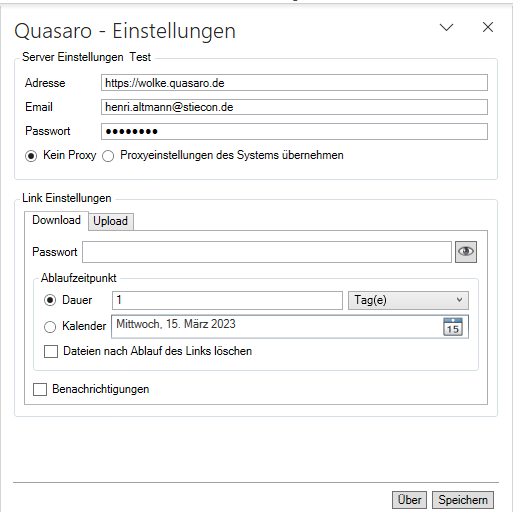Click the Link Einstellungen group label
This screenshot has height=512, width=513.
tap(67, 198)
